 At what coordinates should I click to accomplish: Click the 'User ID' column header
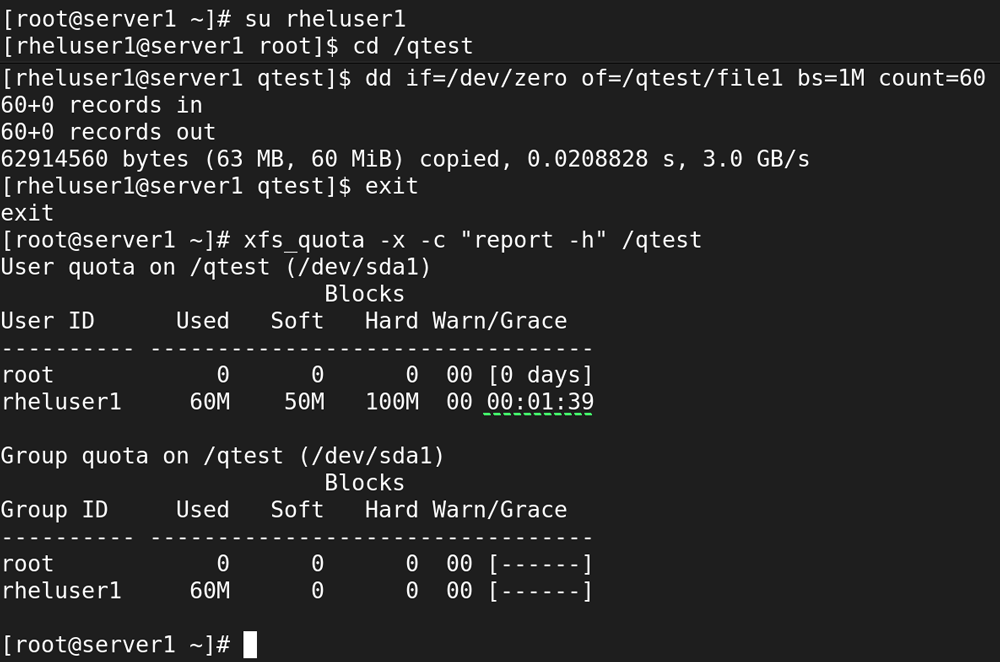47,321
